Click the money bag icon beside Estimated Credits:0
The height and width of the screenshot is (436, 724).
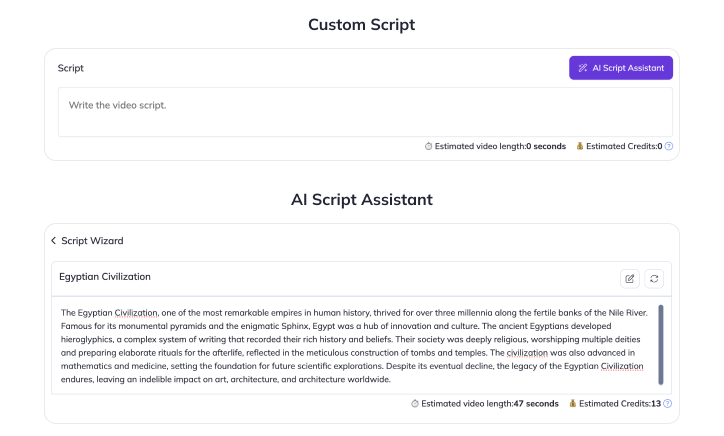pyautogui.click(x=579, y=146)
